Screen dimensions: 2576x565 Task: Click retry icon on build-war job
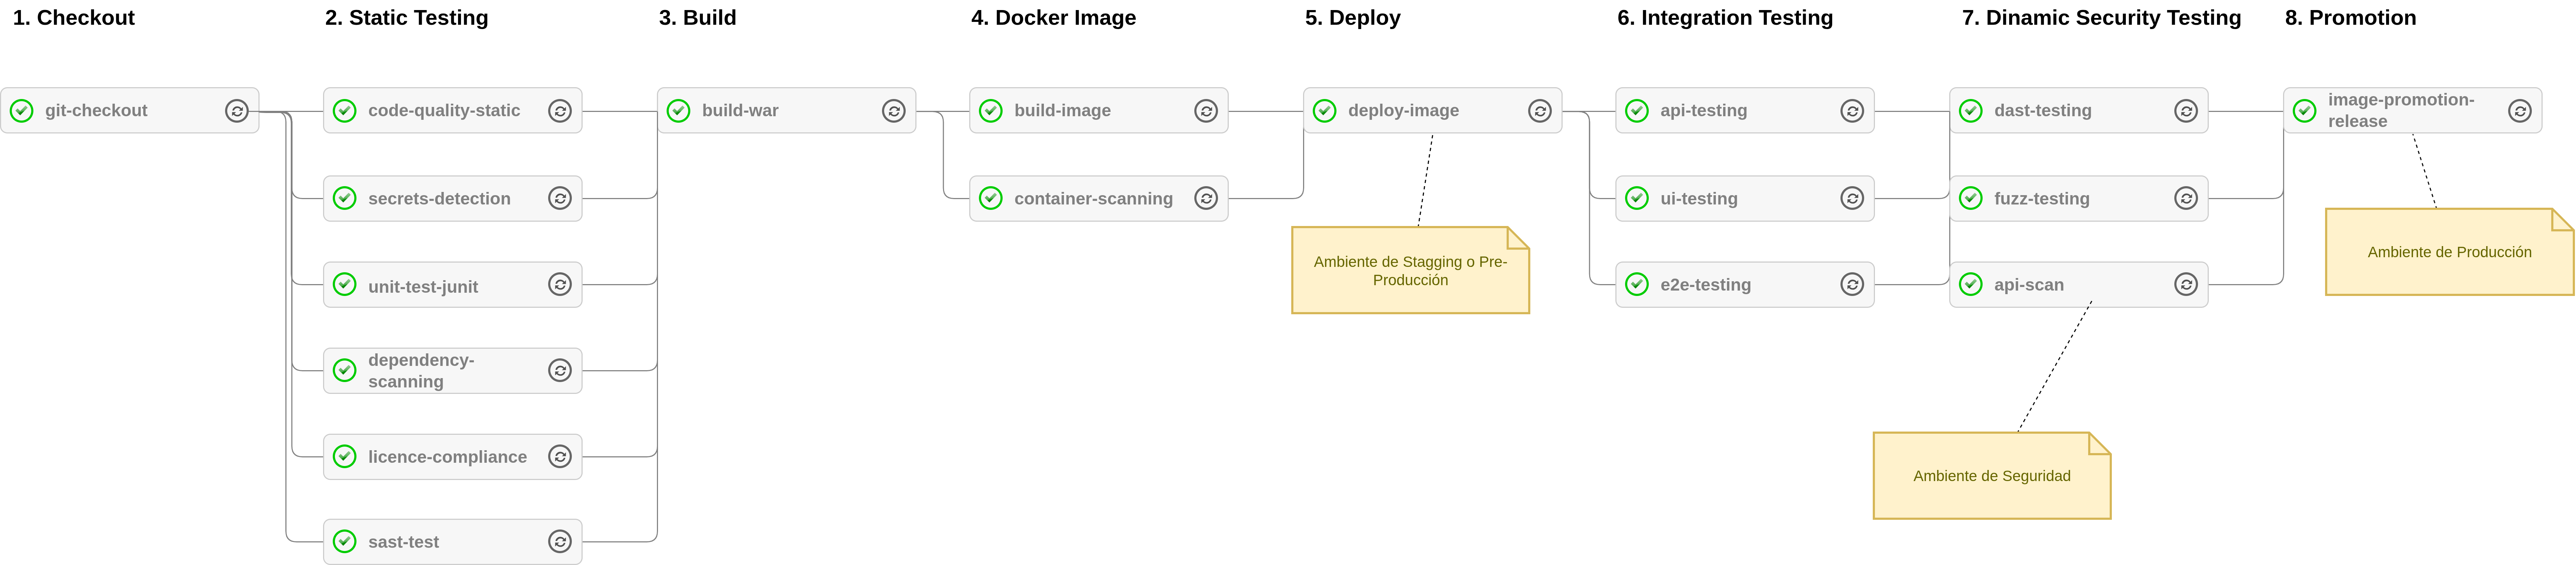tap(893, 111)
